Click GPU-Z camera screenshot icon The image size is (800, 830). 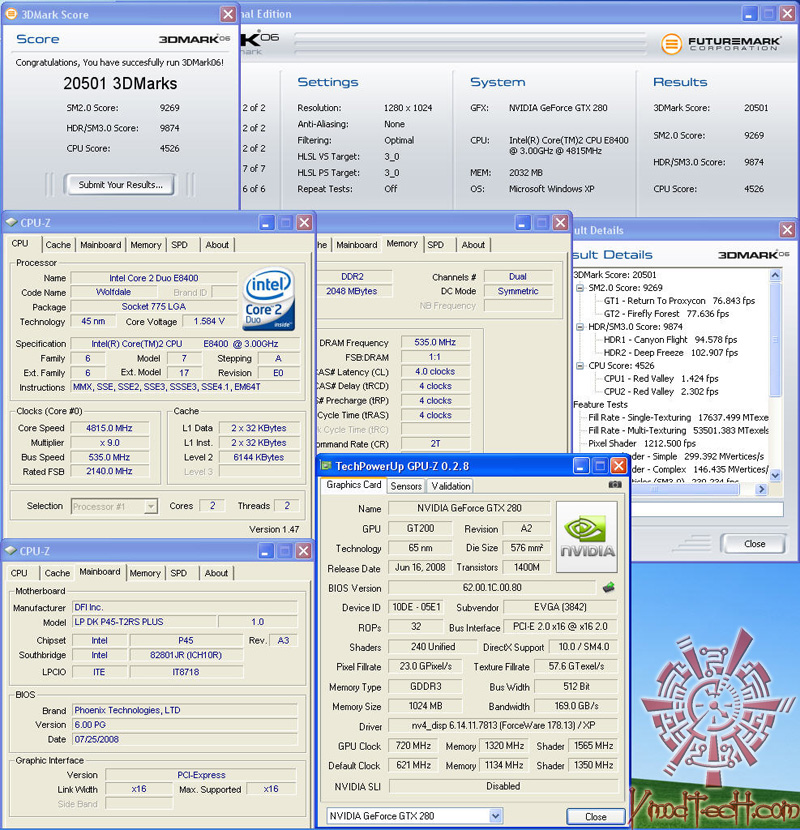pyautogui.click(x=614, y=484)
